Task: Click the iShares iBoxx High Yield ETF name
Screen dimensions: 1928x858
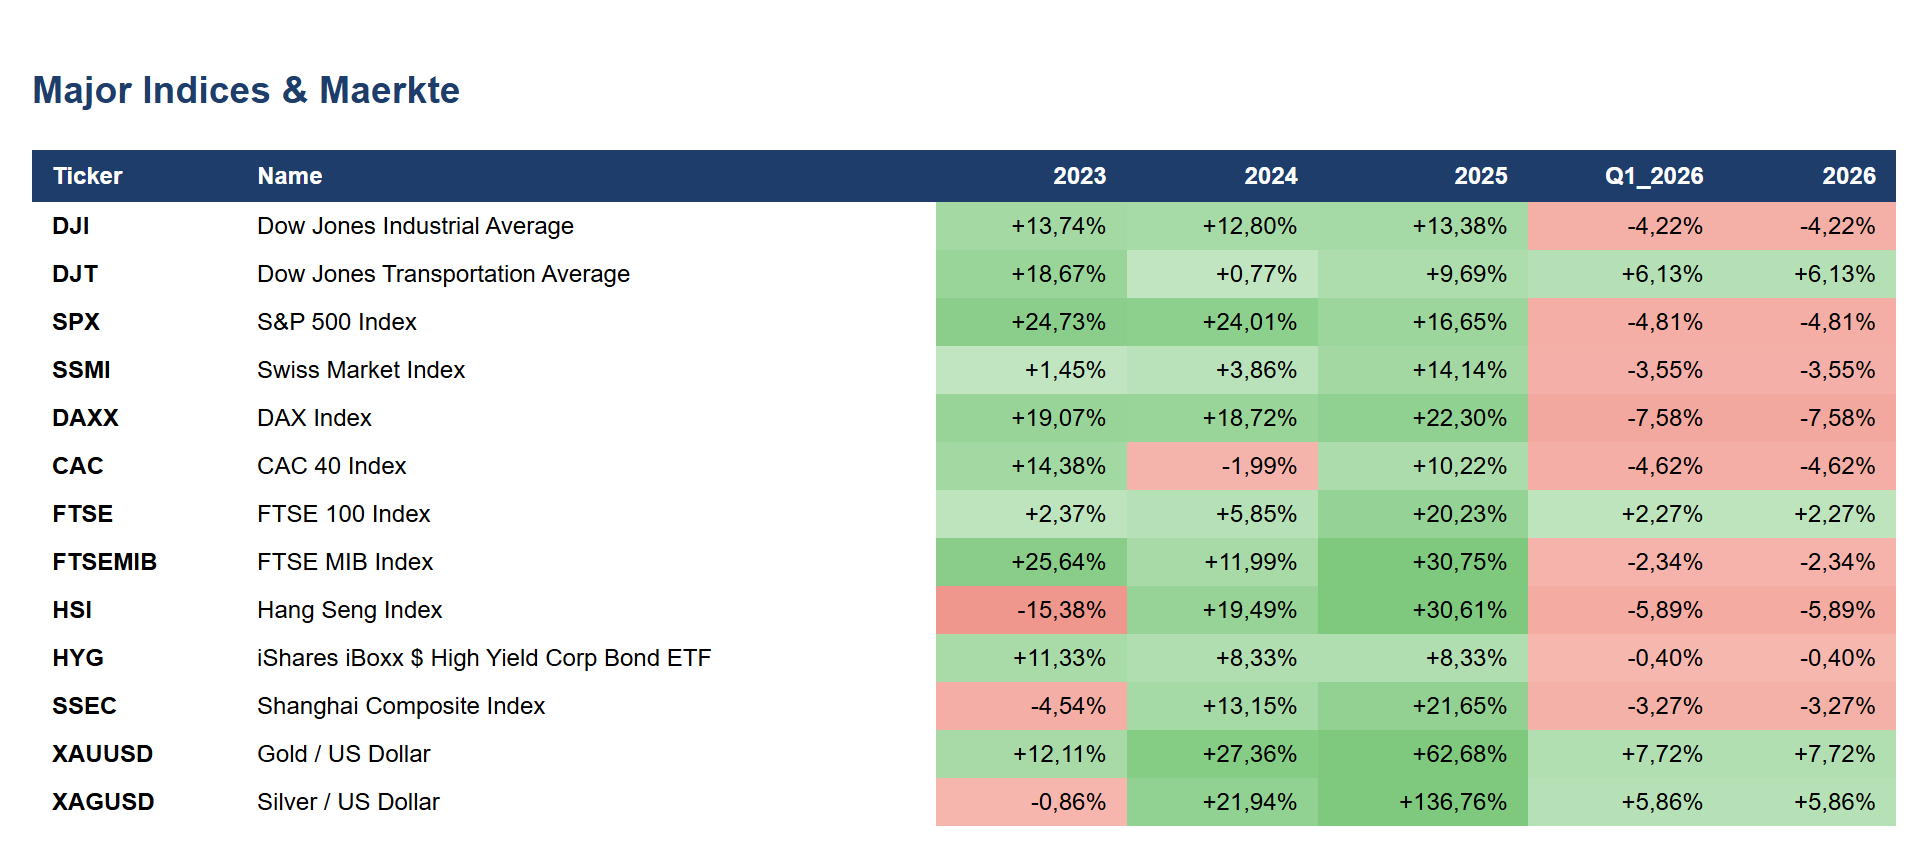Action: tap(484, 658)
